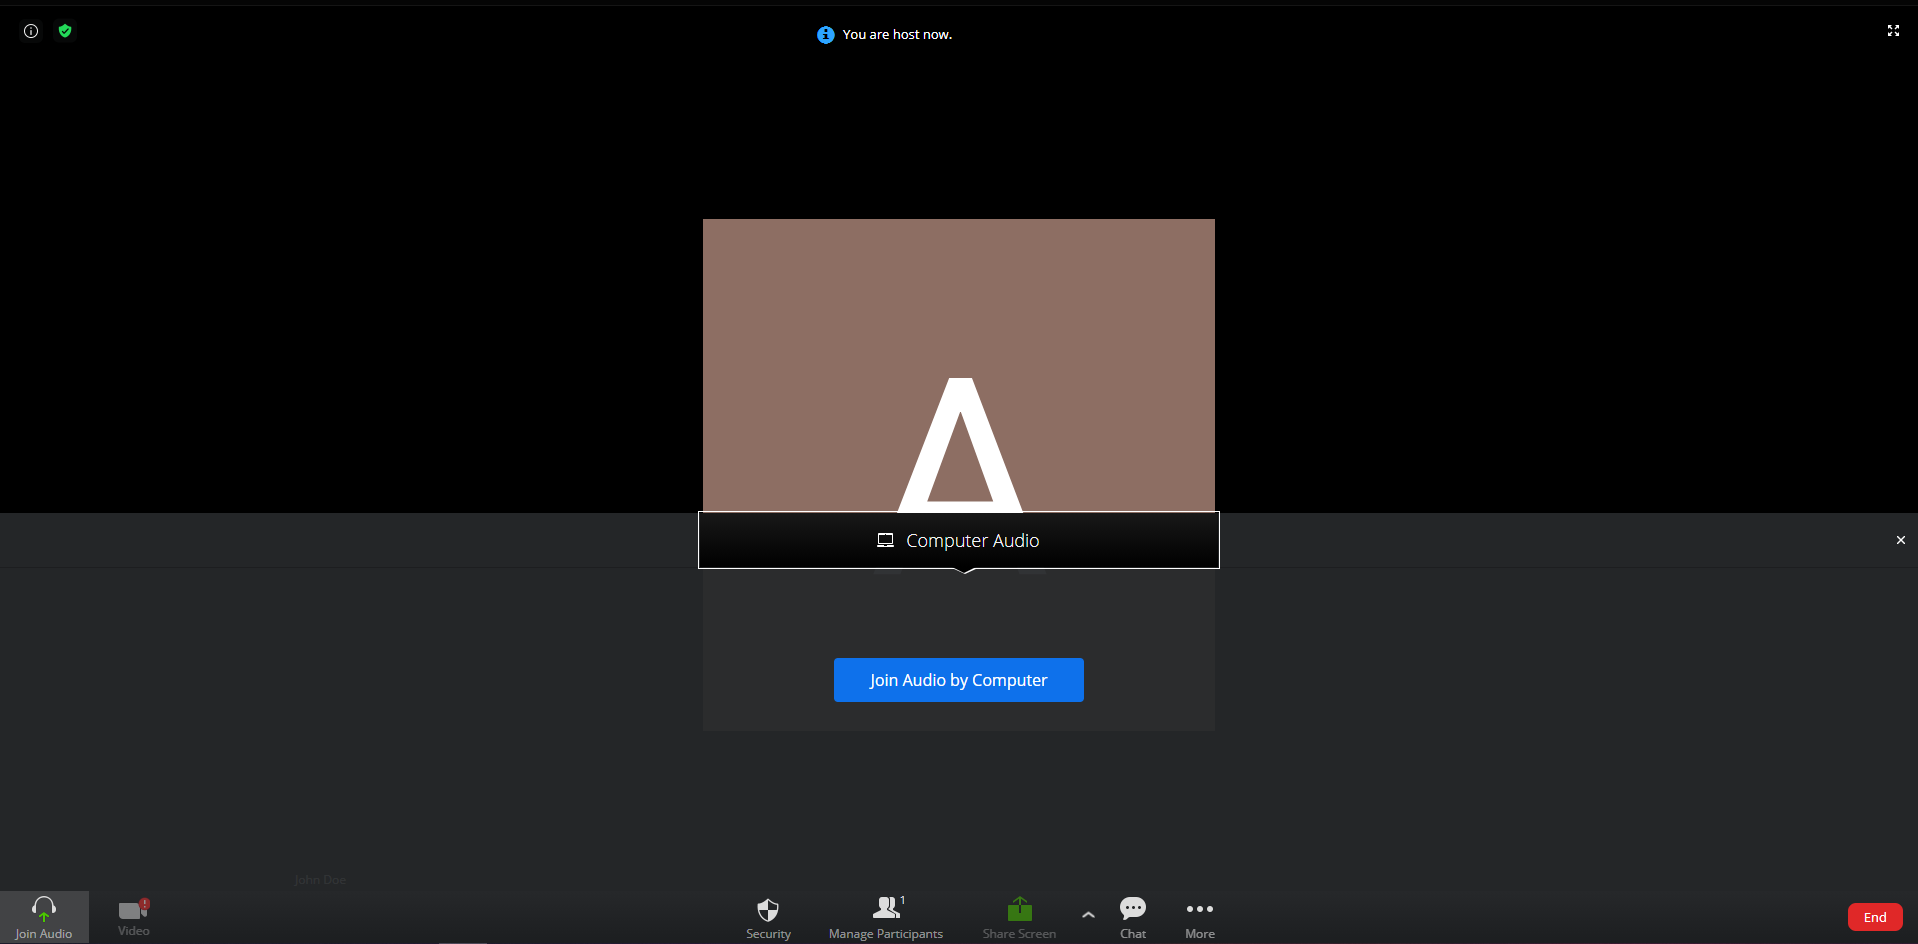This screenshot has width=1918, height=944.
Task: Click the 'You are host now.' notification
Action: [x=897, y=34]
